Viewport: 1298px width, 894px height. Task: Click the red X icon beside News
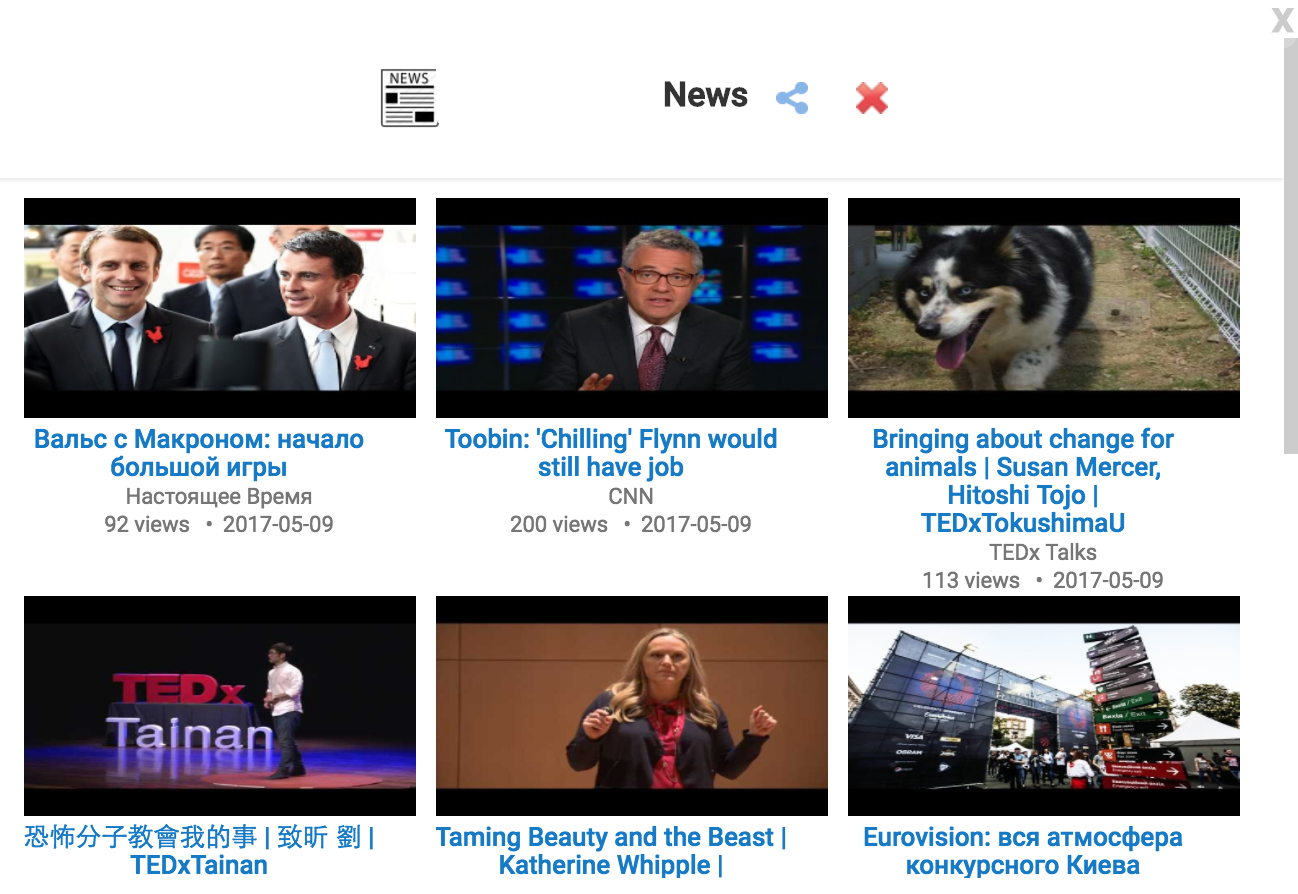[x=872, y=98]
